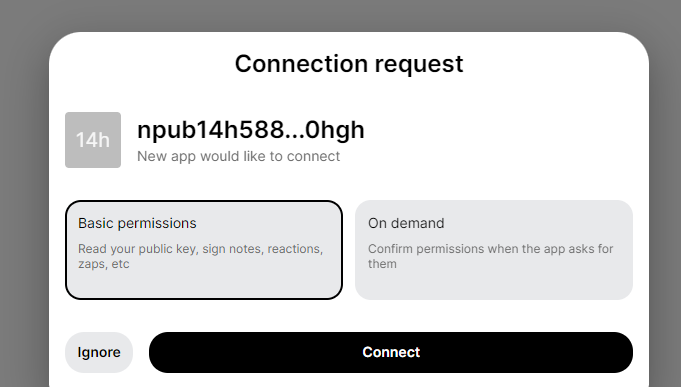Click empty space inside On demand card

pyautogui.click(x=494, y=284)
